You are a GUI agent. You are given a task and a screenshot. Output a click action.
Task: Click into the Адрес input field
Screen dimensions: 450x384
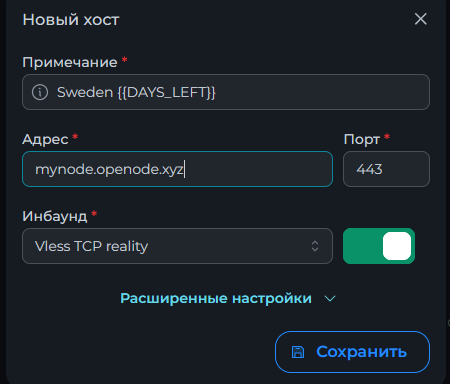[x=177, y=169]
